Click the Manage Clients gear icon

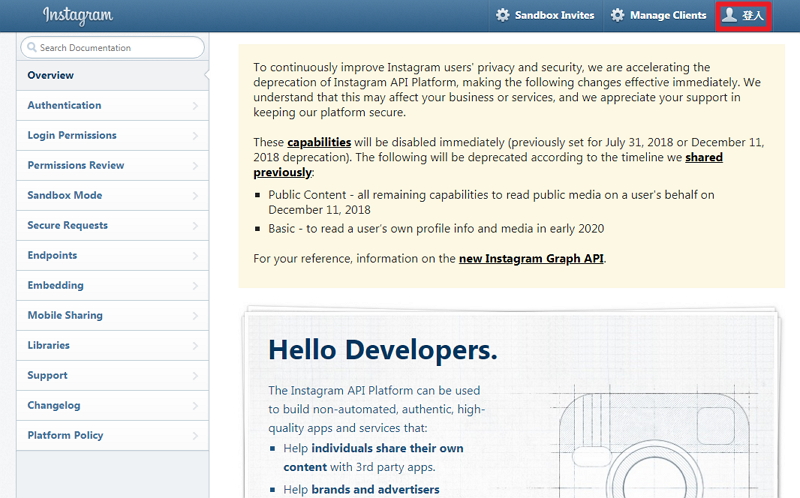coord(617,15)
